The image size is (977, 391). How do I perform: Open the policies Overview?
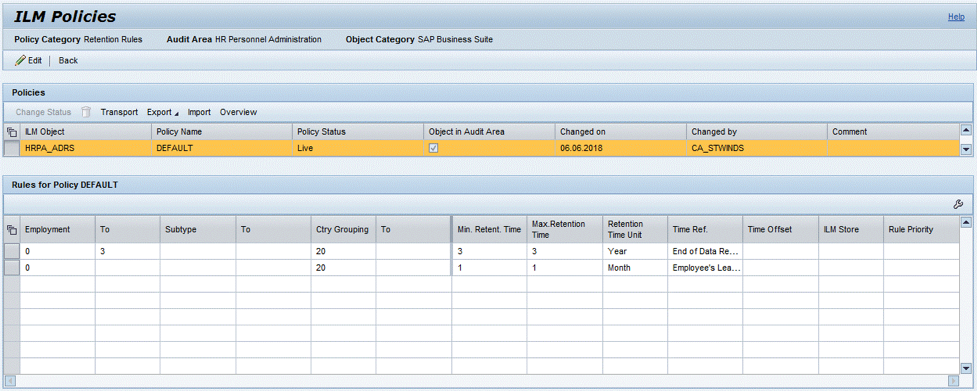[238, 112]
